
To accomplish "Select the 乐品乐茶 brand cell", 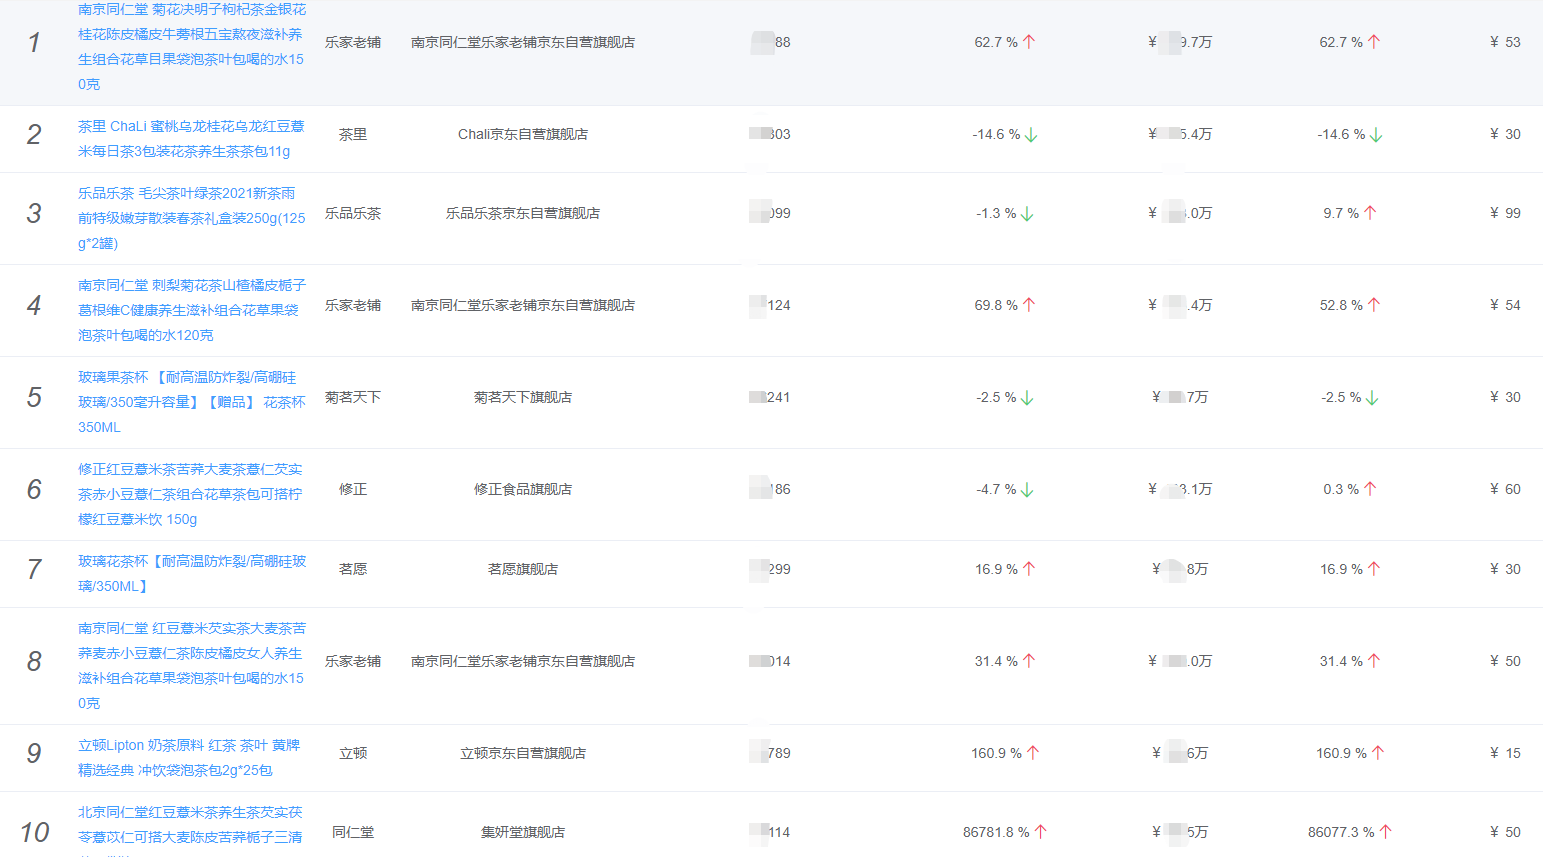I will pyautogui.click(x=353, y=213).
